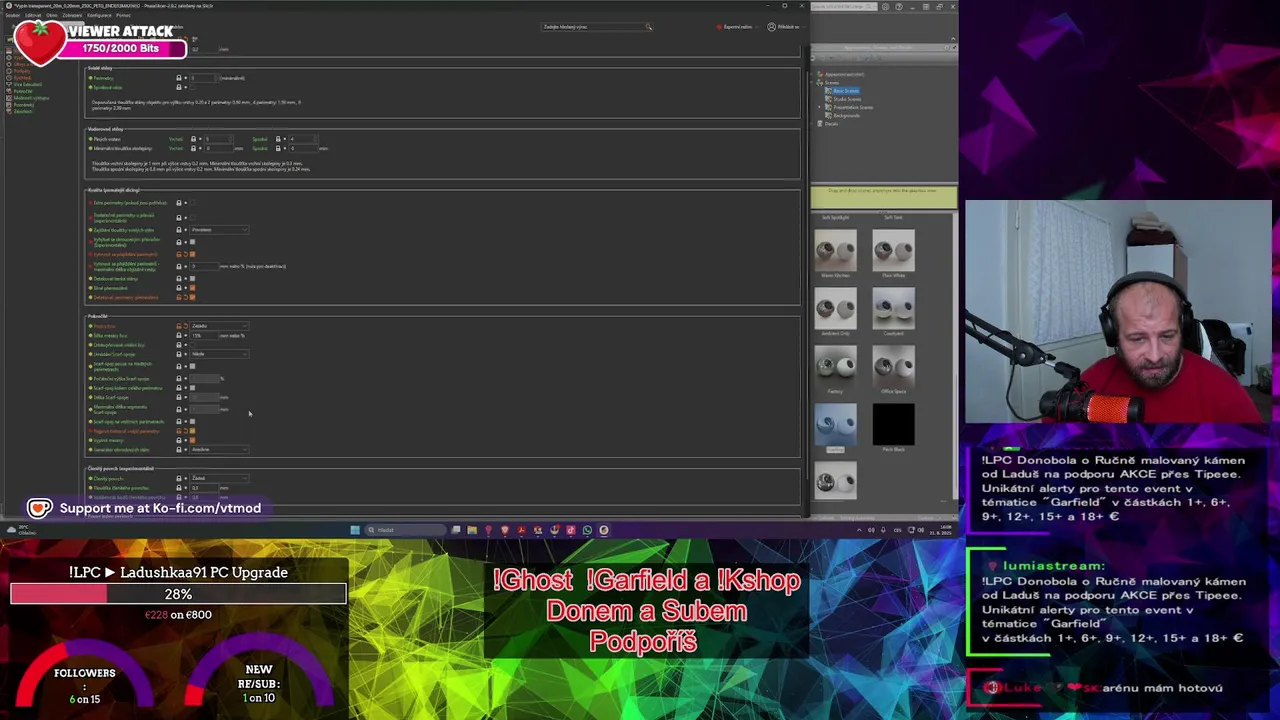Click the lock icon beside Perimetry
The height and width of the screenshot is (720, 1280).
[x=179, y=78]
